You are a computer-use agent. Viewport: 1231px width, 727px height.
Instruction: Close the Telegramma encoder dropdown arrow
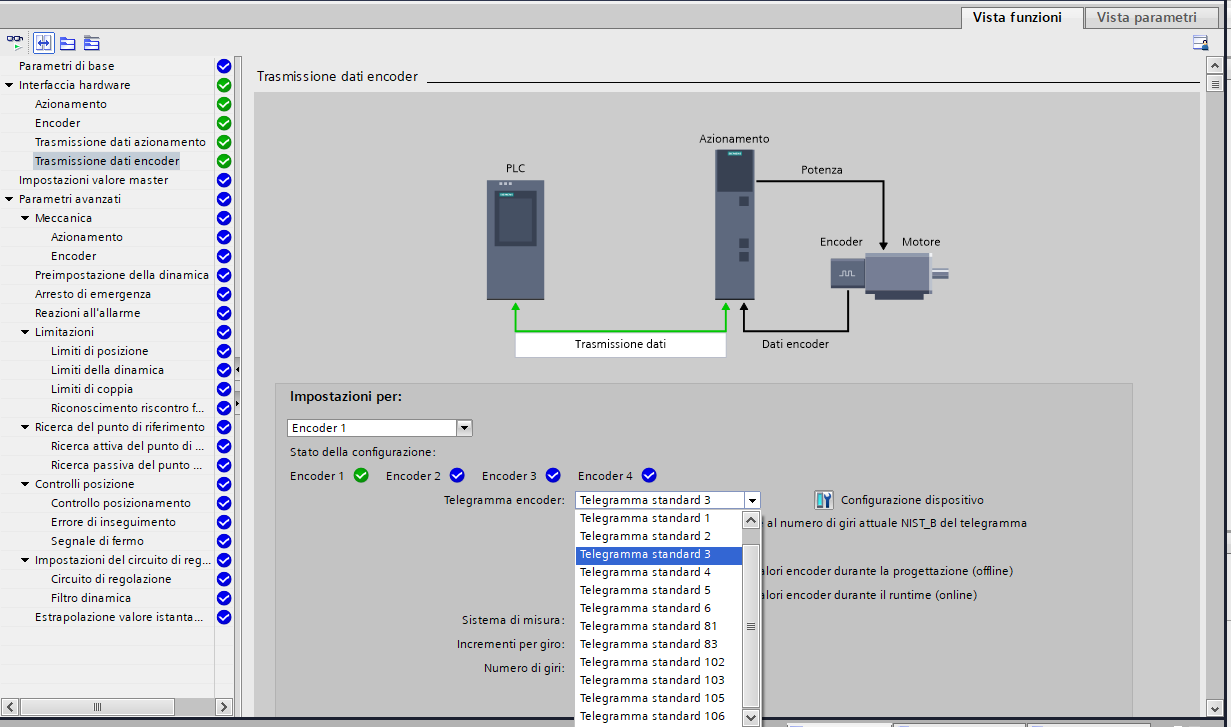pos(752,500)
